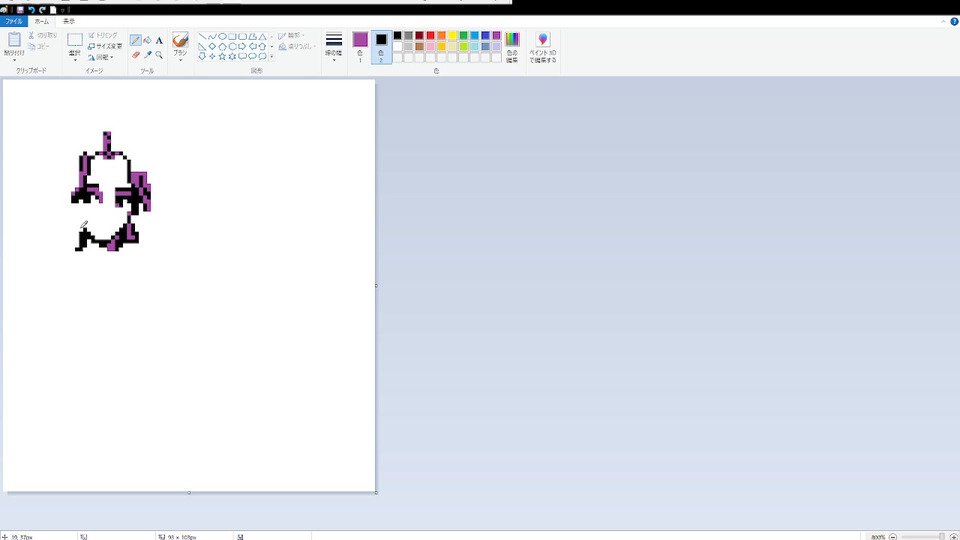Viewport: 960px width, 540px height.
Task: Choose the Curve shape
Action: pos(212,37)
